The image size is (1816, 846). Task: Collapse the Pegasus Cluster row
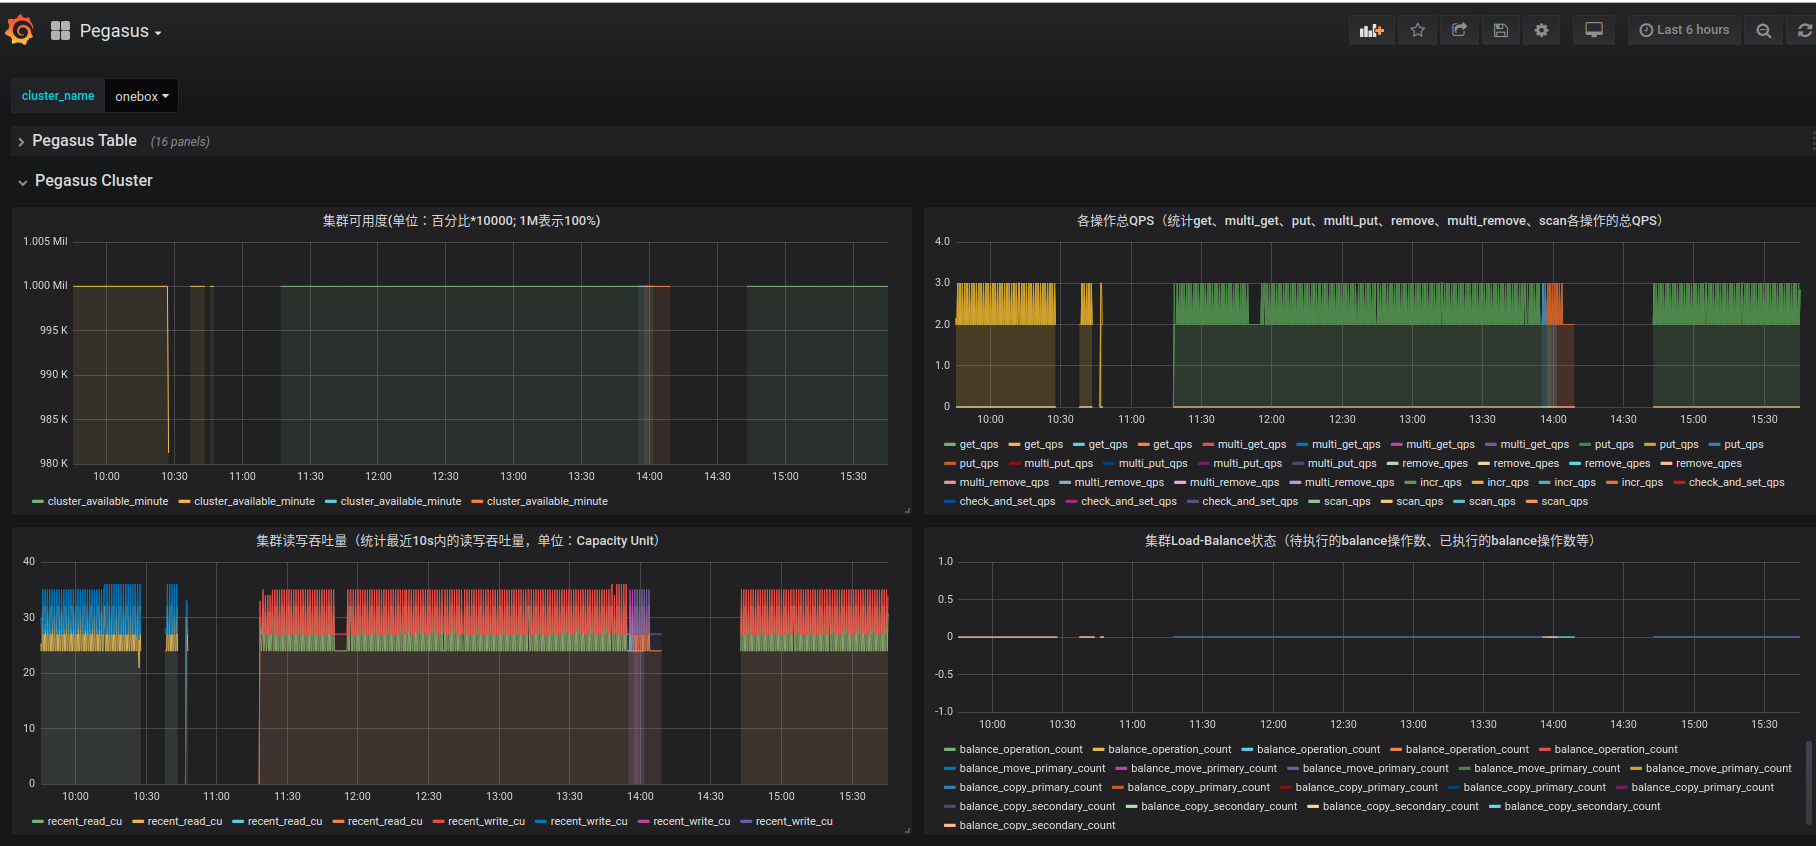tap(93, 181)
